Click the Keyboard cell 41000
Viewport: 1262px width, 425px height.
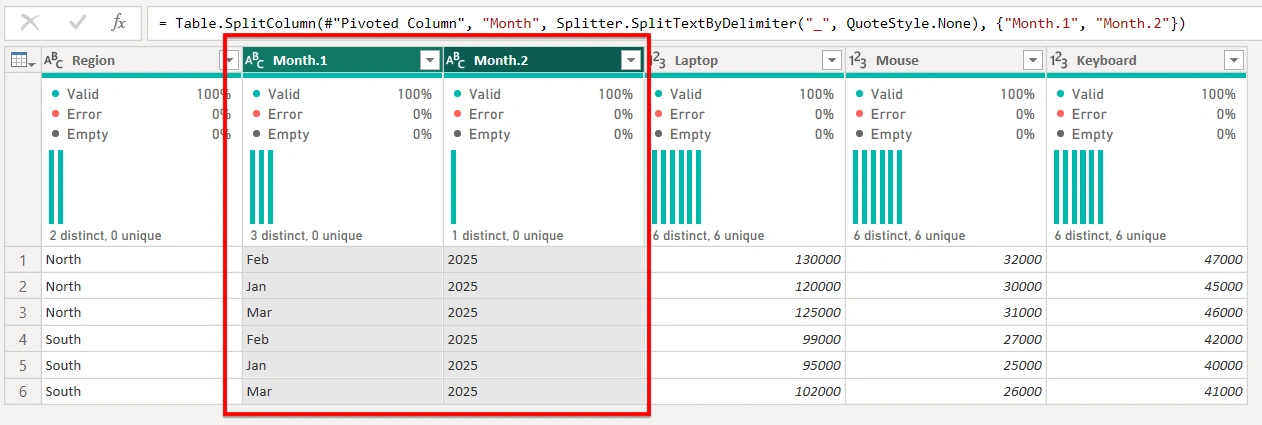coord(1146,391)
